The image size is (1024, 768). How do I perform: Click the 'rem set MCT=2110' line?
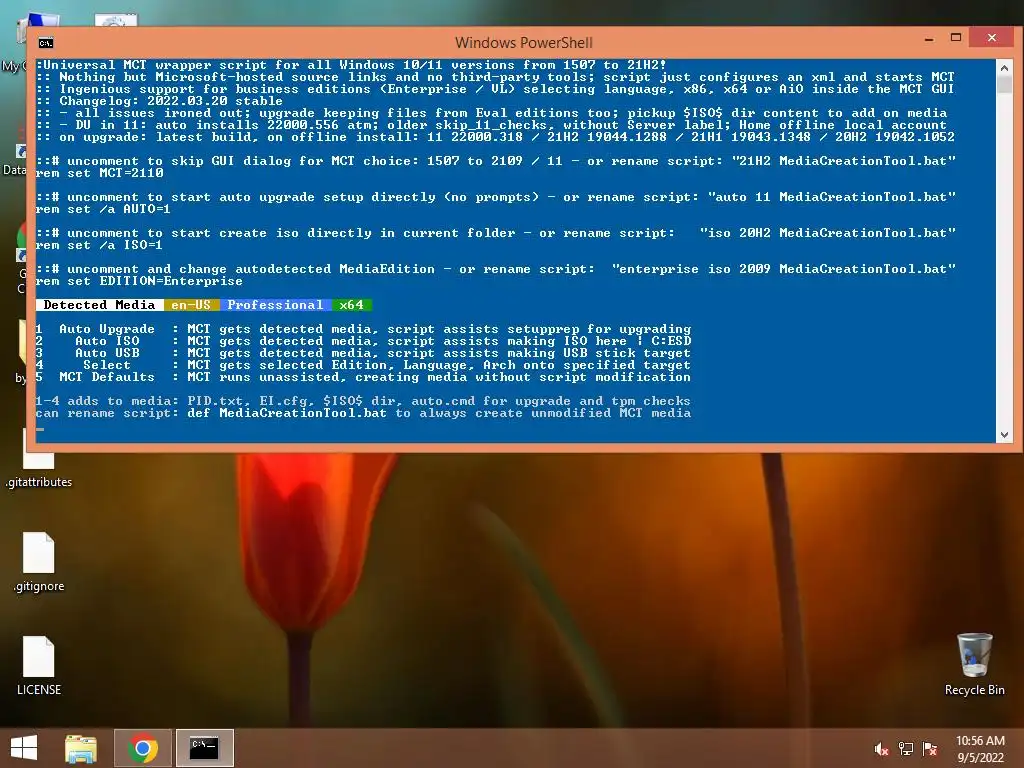[99, 173]
